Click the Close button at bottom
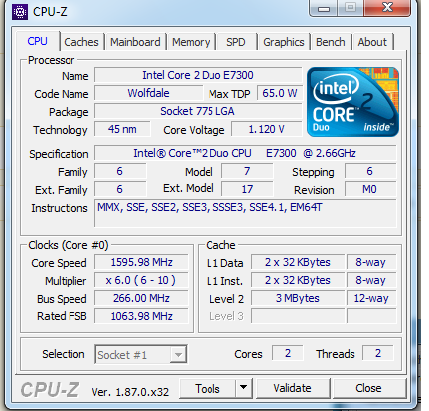 [368, 388]
